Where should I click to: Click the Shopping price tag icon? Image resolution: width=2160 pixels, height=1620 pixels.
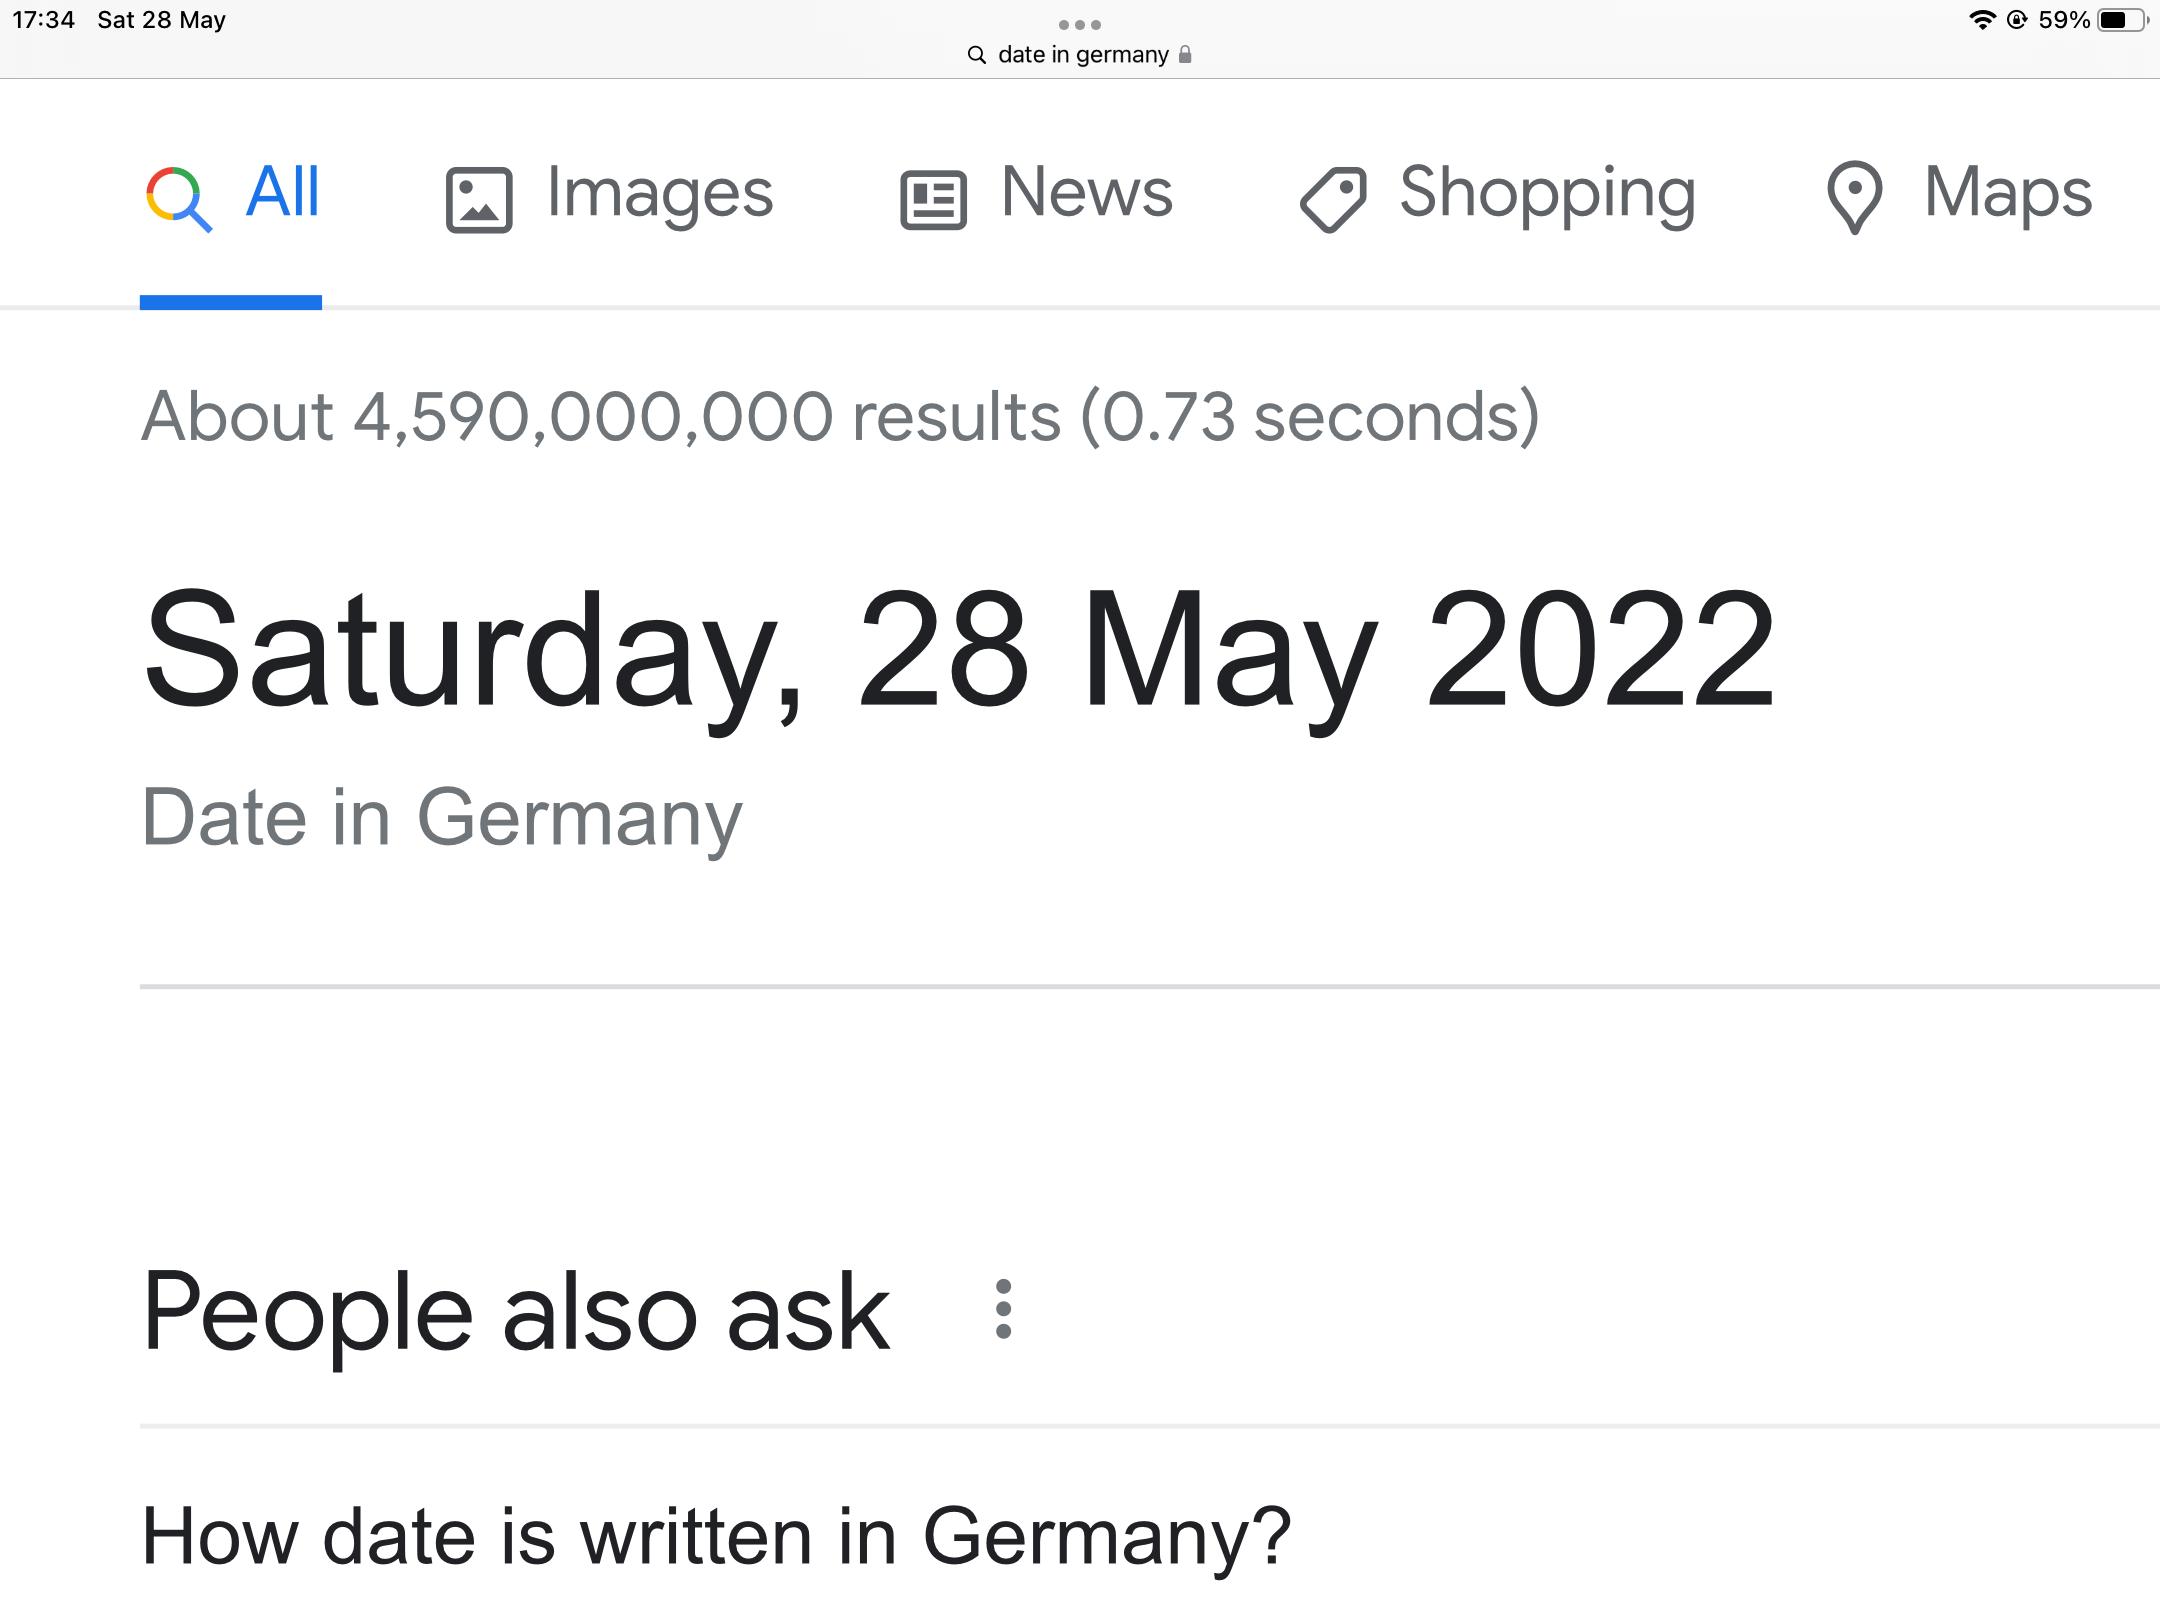[x=1333, y=200]
